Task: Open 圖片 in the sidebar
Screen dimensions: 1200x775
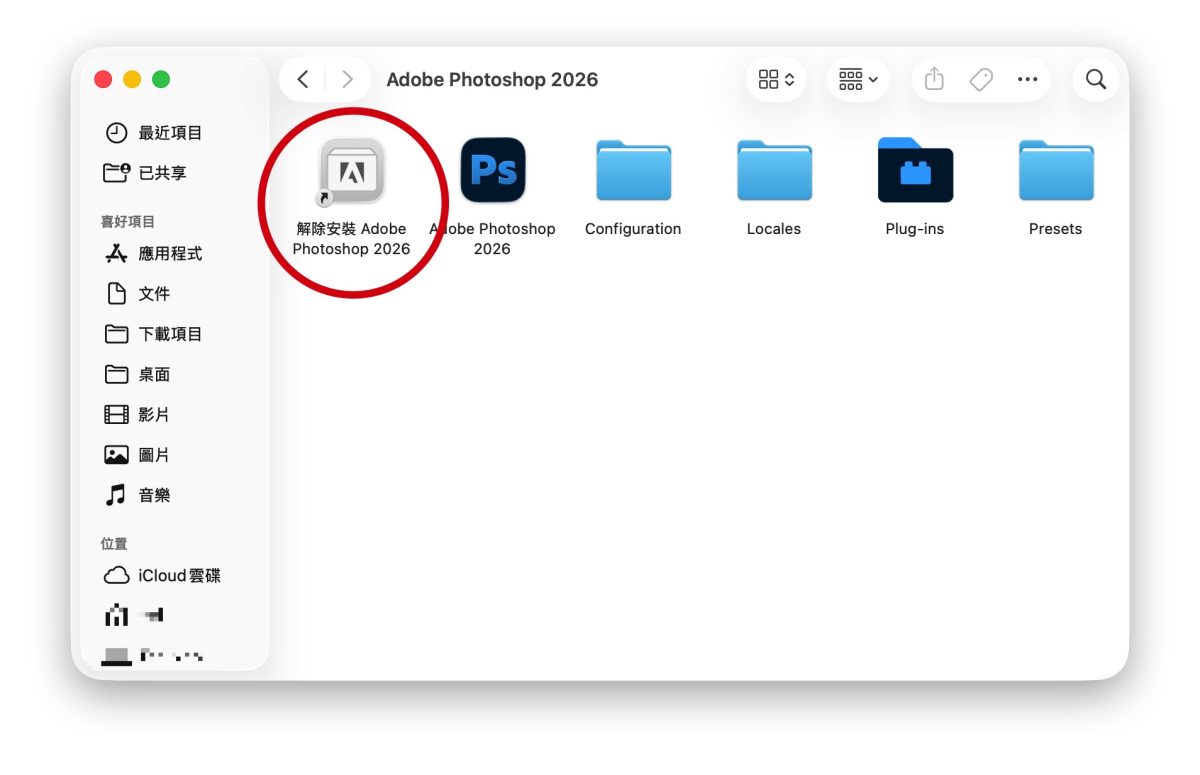Action: [x=138, y=455]
